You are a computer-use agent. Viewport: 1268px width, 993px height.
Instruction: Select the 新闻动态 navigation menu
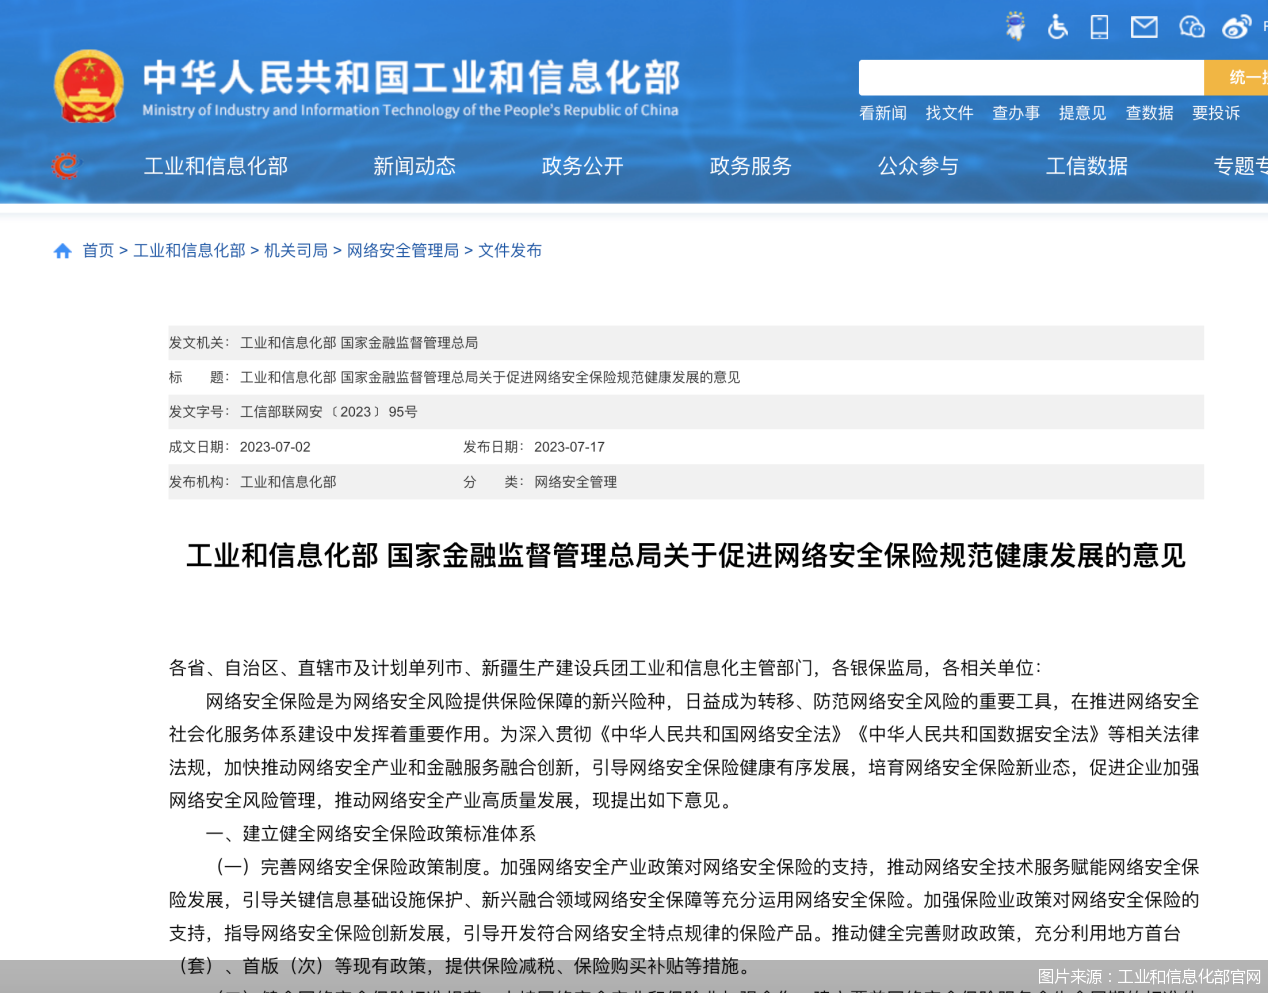click(414, 166)
